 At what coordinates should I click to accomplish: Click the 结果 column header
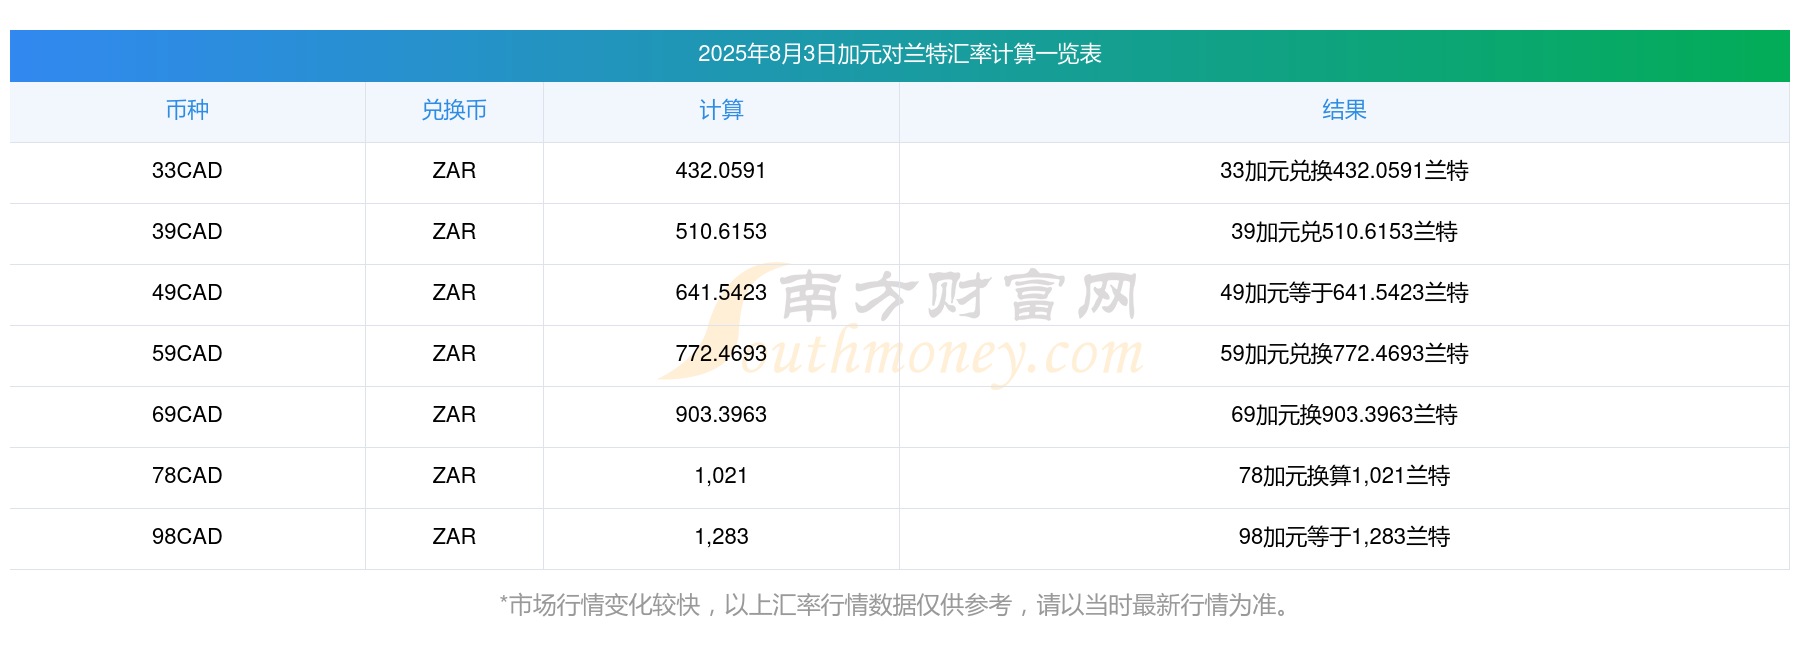click(1344, 110)
